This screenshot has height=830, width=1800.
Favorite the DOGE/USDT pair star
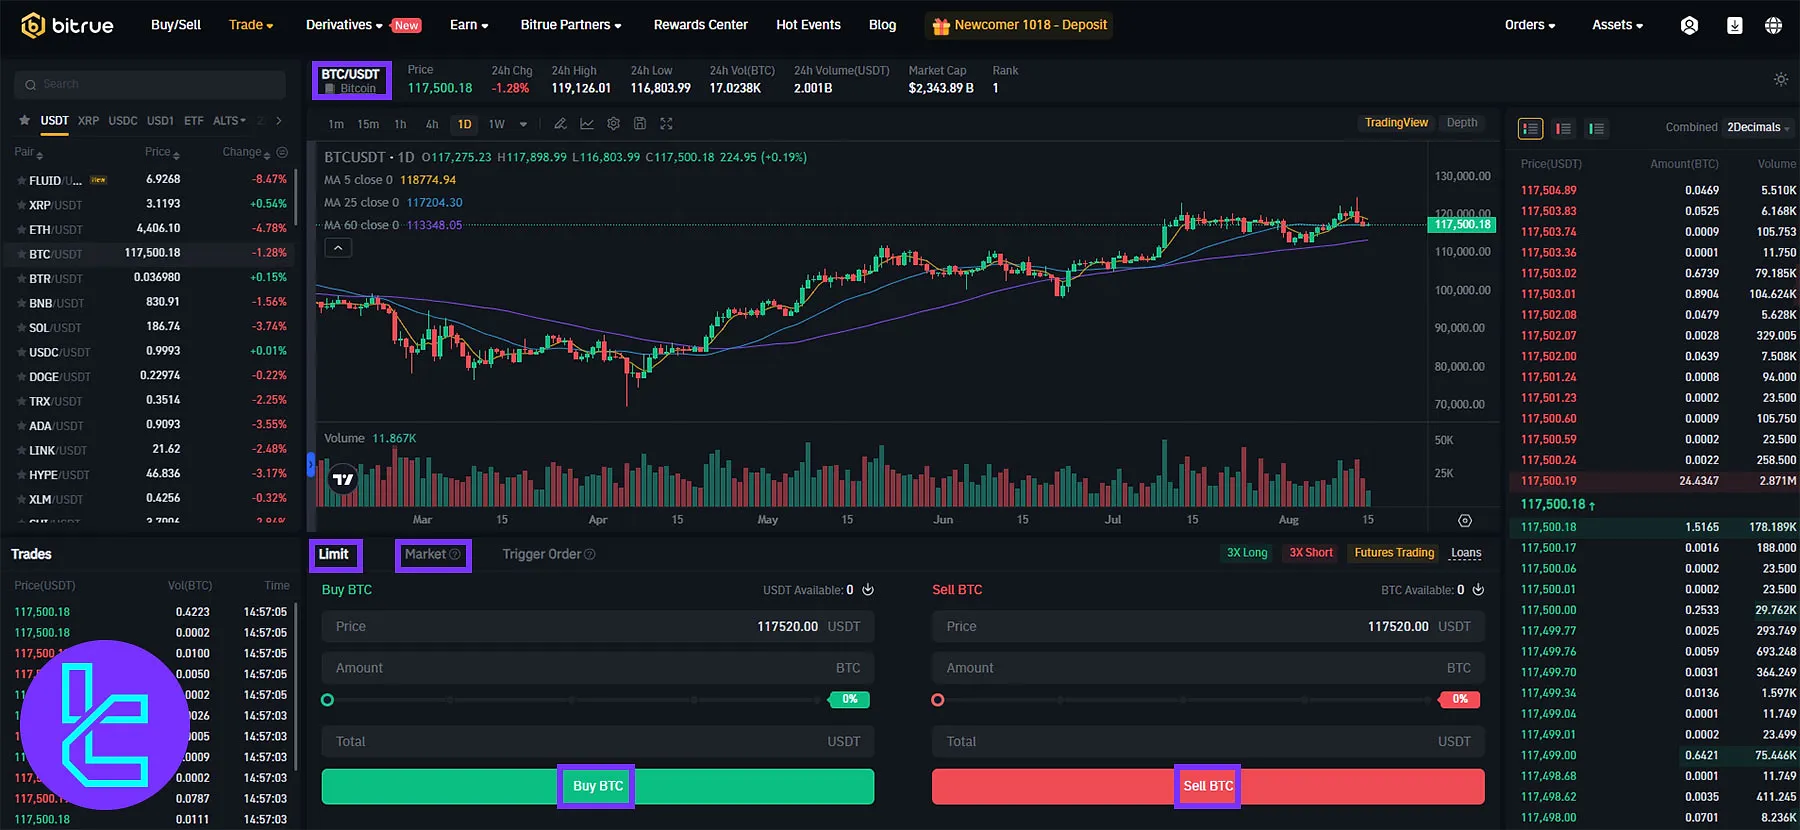pos(21,377)
